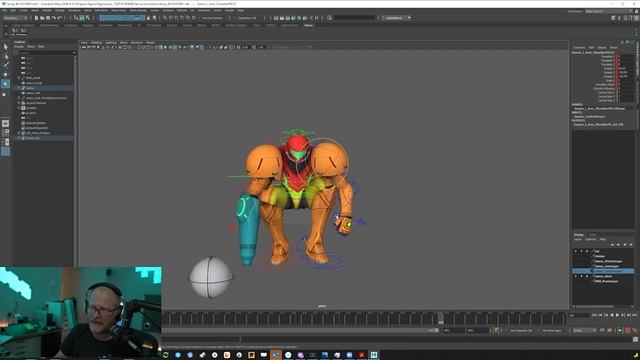Open the Outliner Display menu

point(19,47)
